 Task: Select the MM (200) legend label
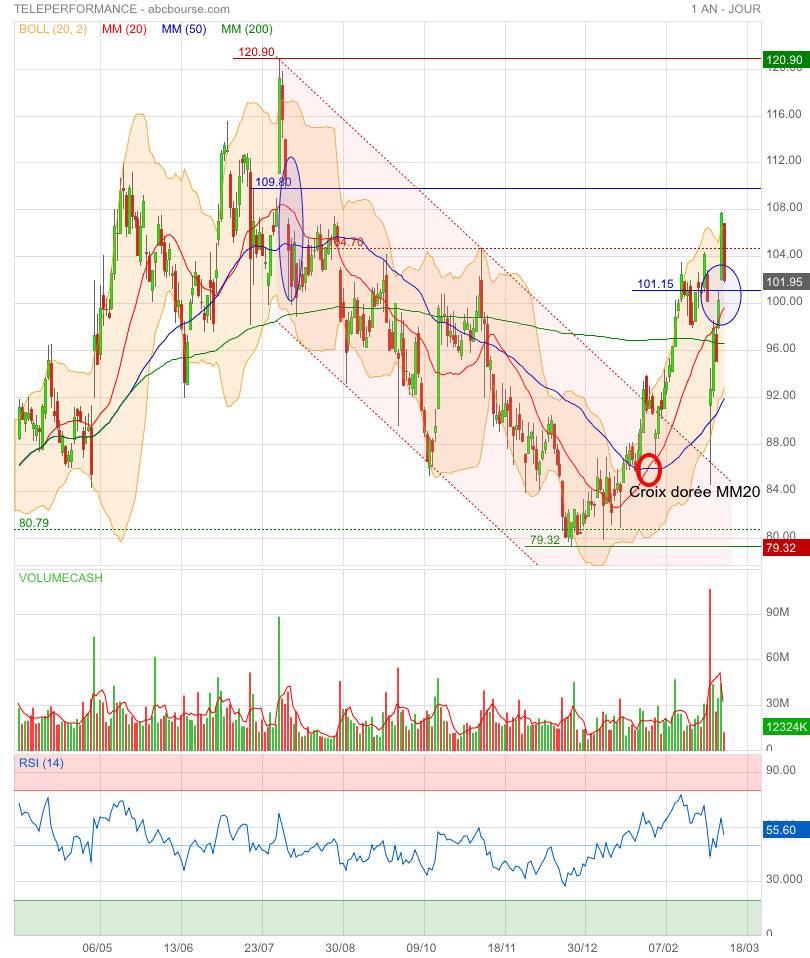coord(247,29)
